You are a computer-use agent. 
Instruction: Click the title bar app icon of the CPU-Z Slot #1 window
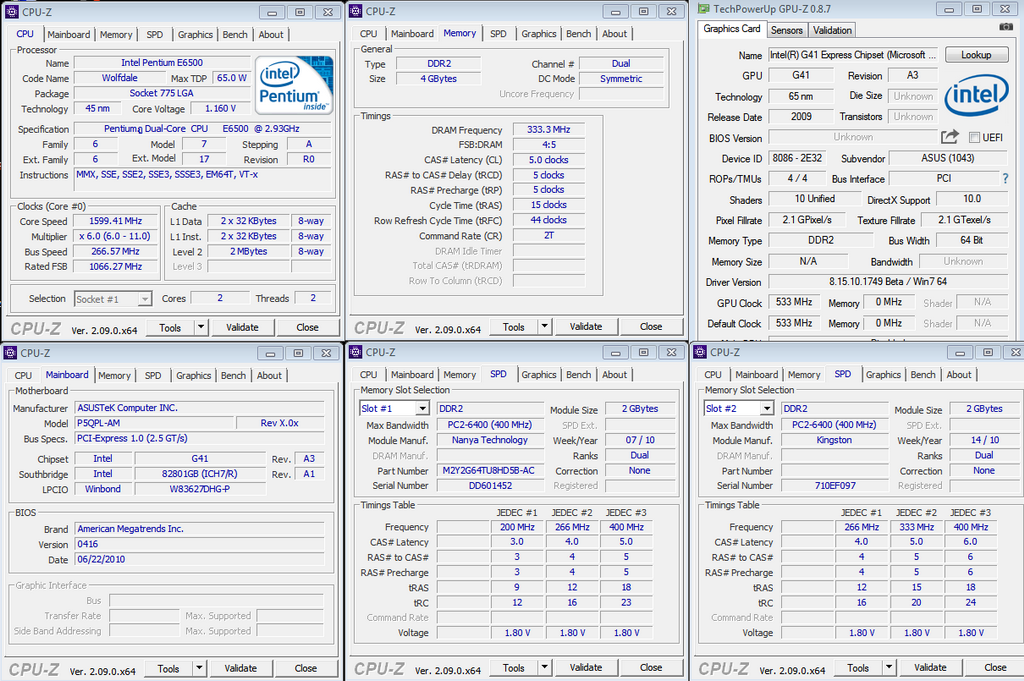pos(355,352)
